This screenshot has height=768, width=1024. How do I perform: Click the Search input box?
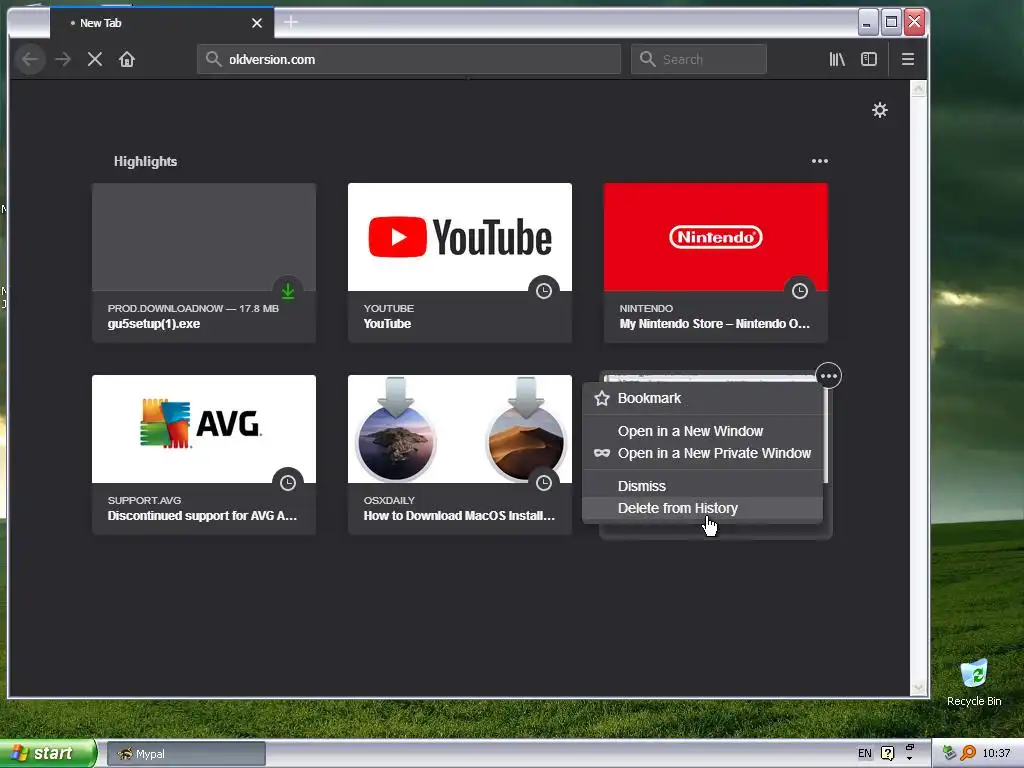(x=699, y=59)
